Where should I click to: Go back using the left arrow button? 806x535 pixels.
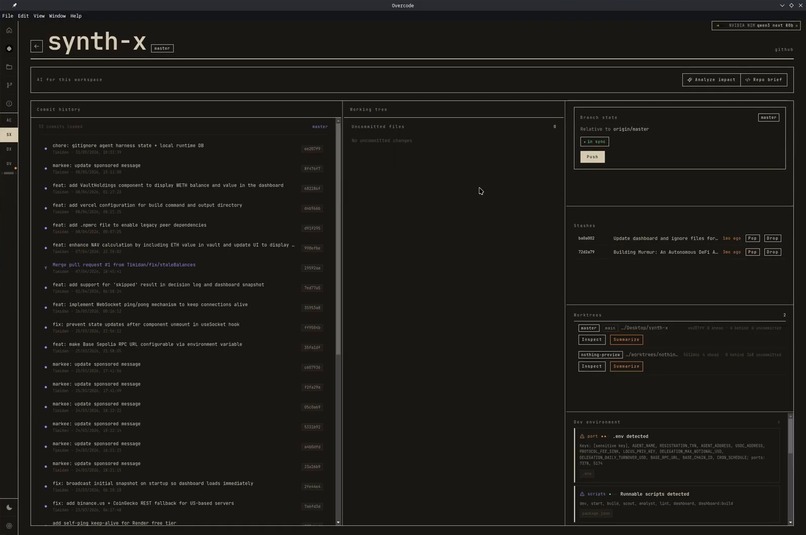36,46
